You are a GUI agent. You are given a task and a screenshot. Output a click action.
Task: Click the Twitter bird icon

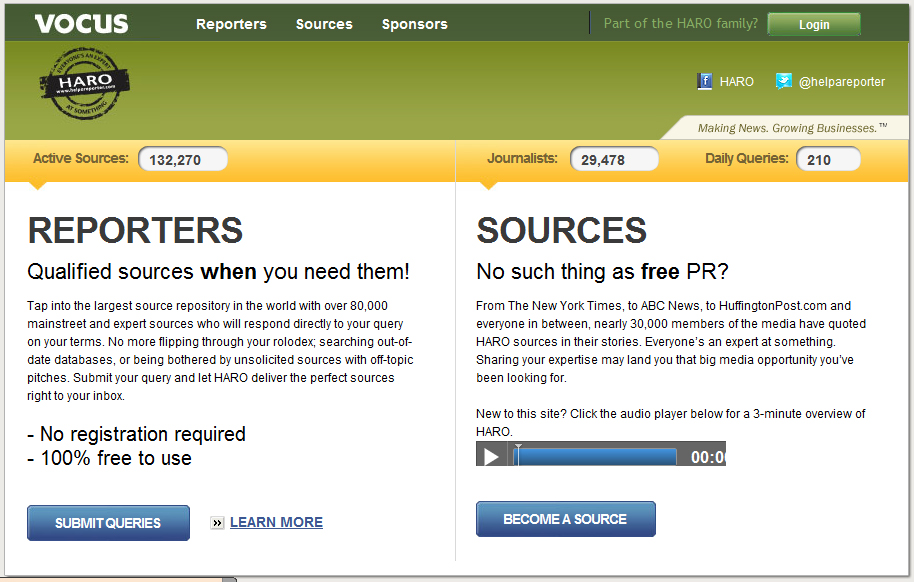(784, 81)
